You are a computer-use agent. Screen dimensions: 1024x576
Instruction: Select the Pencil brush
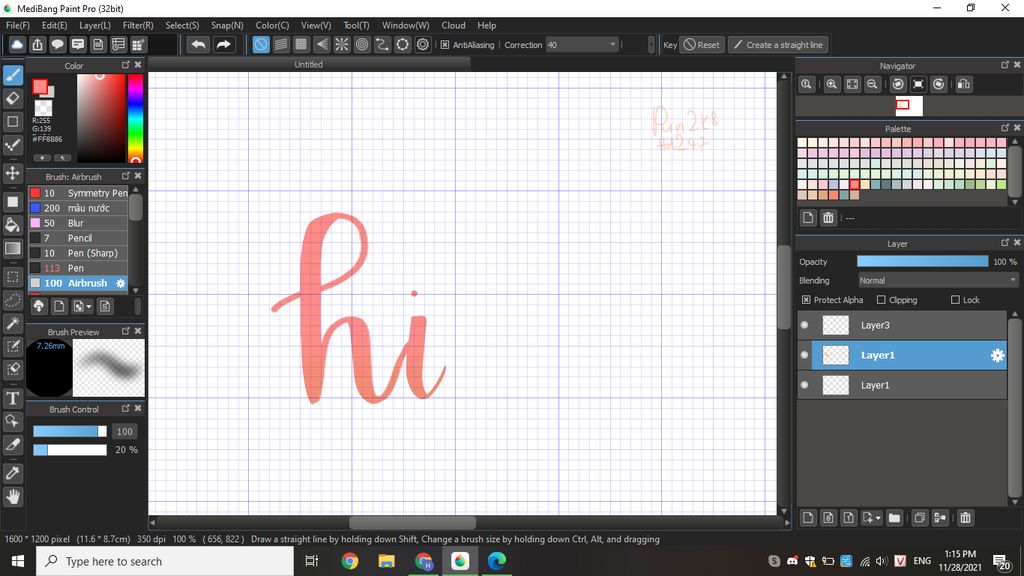pyautogui.click(x=78, y=238)
